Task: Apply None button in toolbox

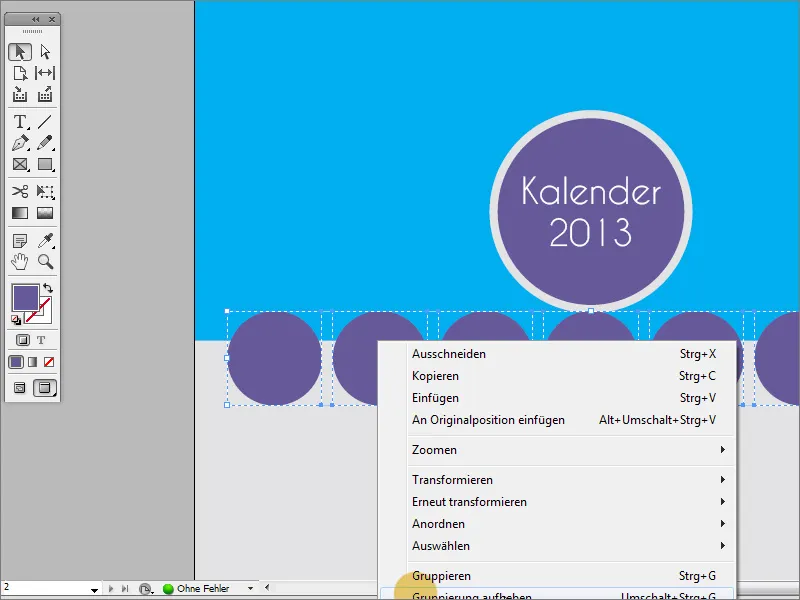Action: [x=49, y=362]
